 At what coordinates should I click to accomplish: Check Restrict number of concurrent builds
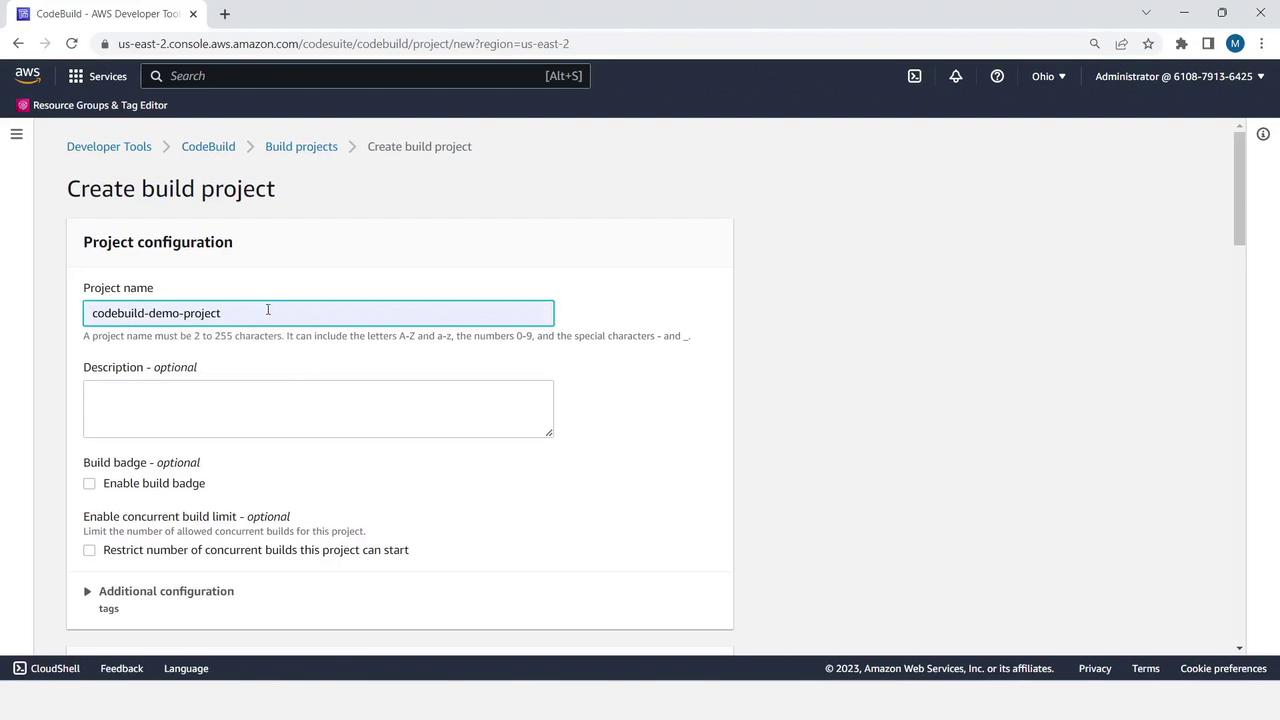coord(90,551)
